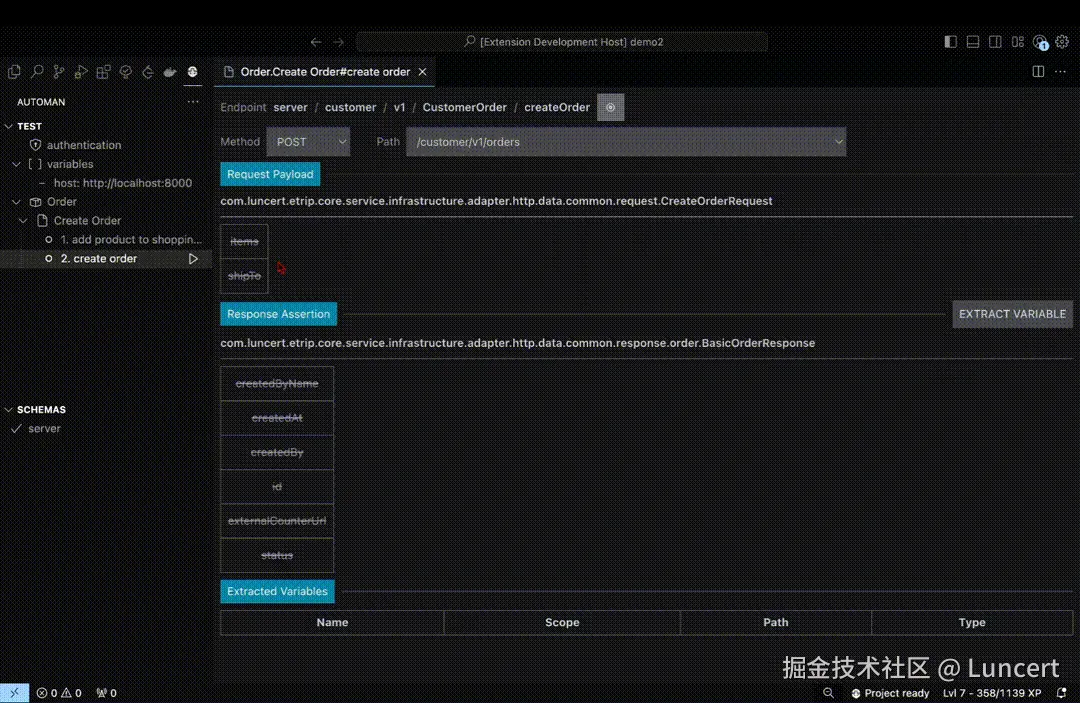Run the '2. create order' test step
This screenshot has width=1080, height=703.
[193, 258]
